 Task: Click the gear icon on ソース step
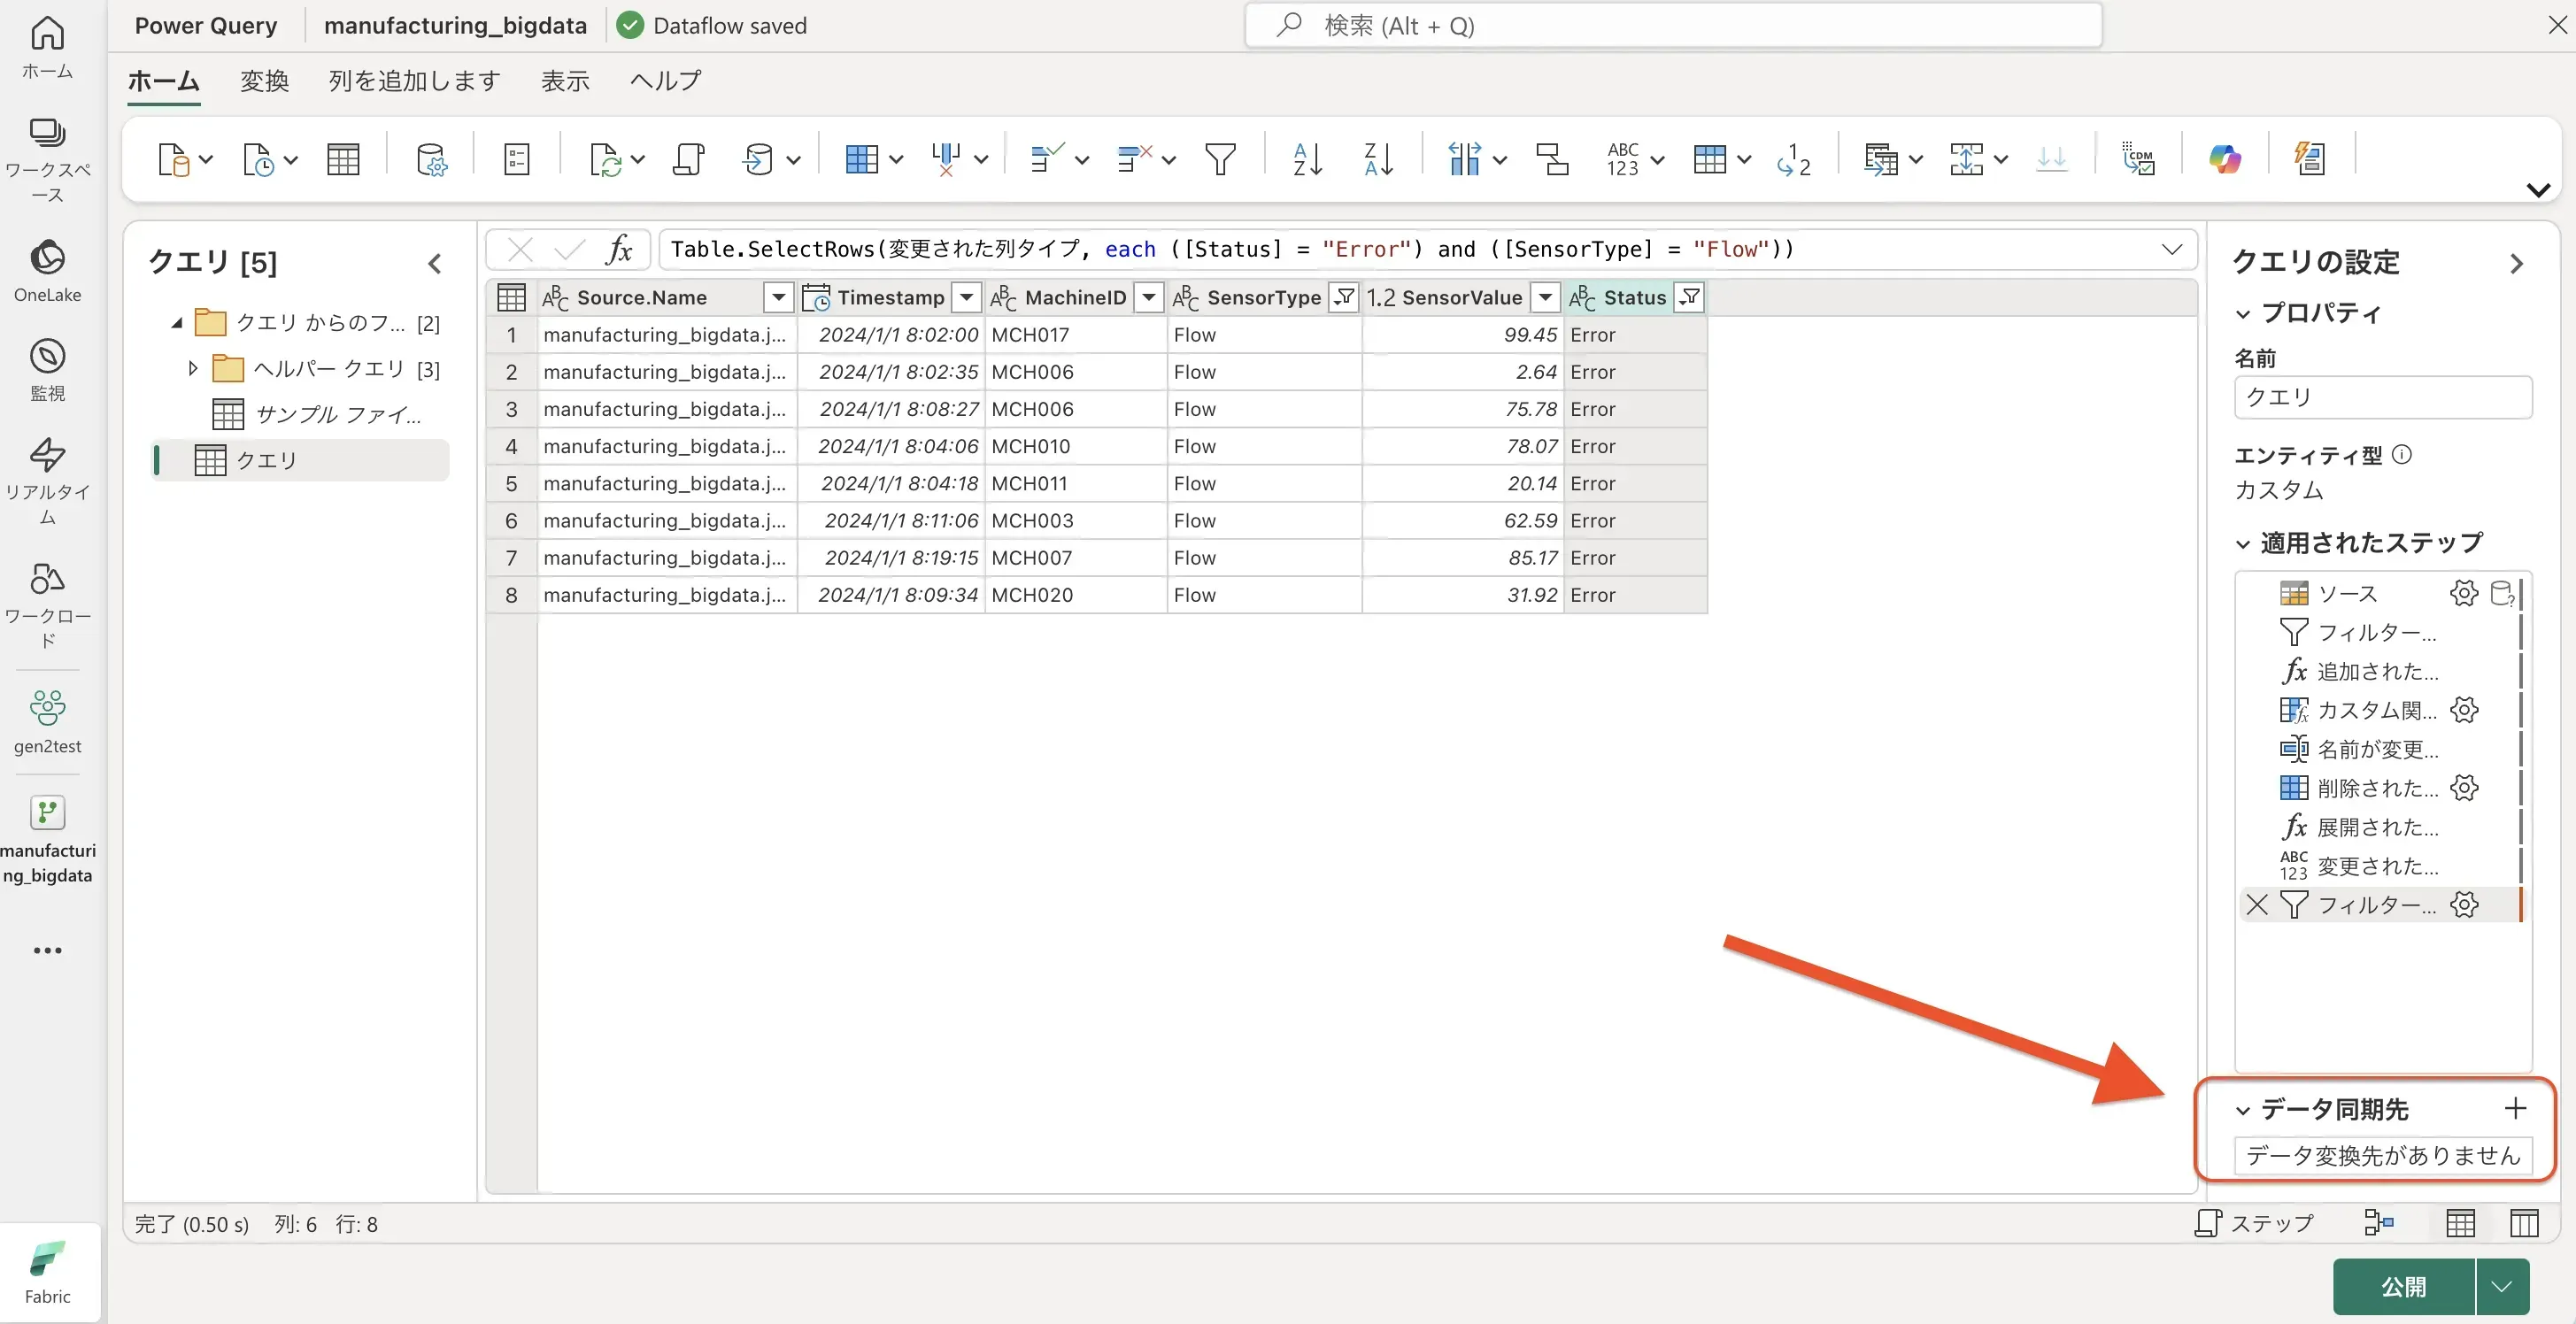coord(2464,593)
